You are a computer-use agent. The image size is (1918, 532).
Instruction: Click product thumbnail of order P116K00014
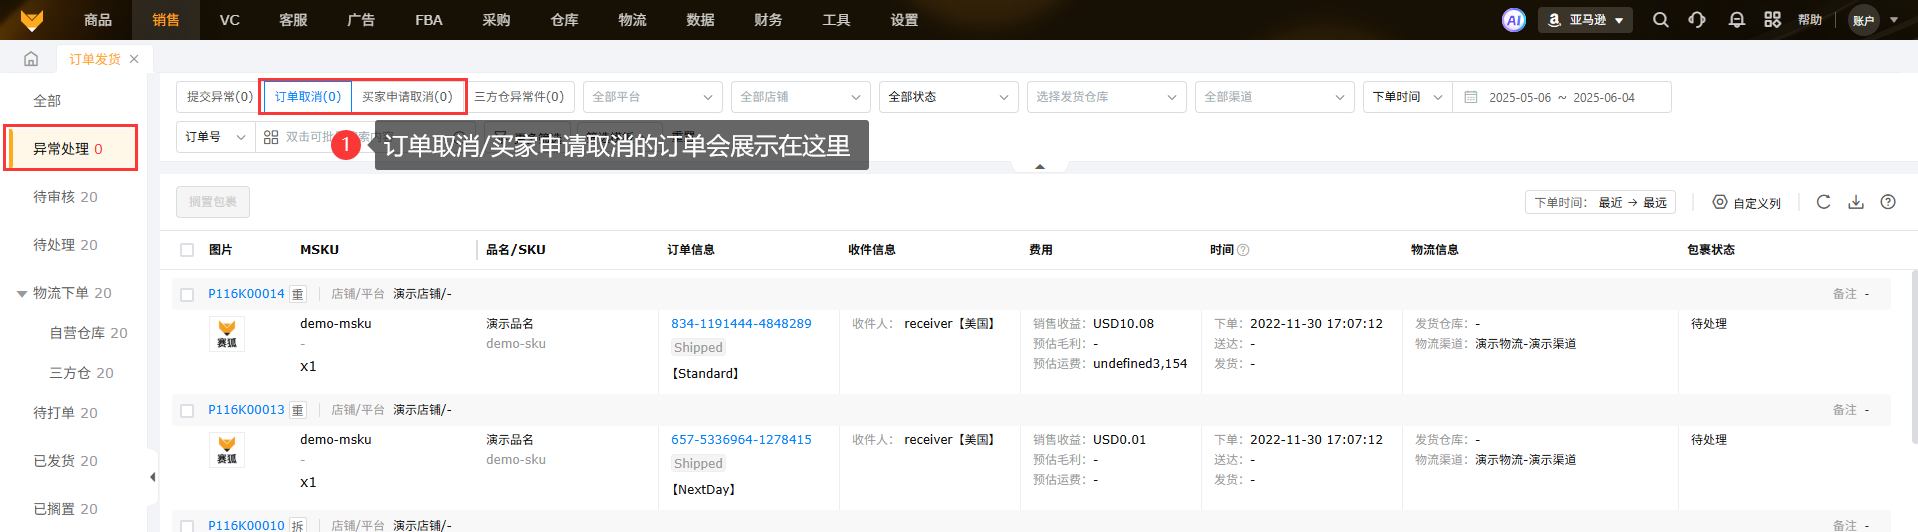(227, 334)
